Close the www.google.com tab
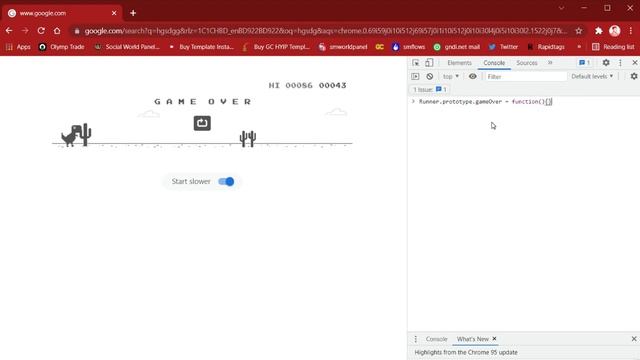 coord(114,13)
